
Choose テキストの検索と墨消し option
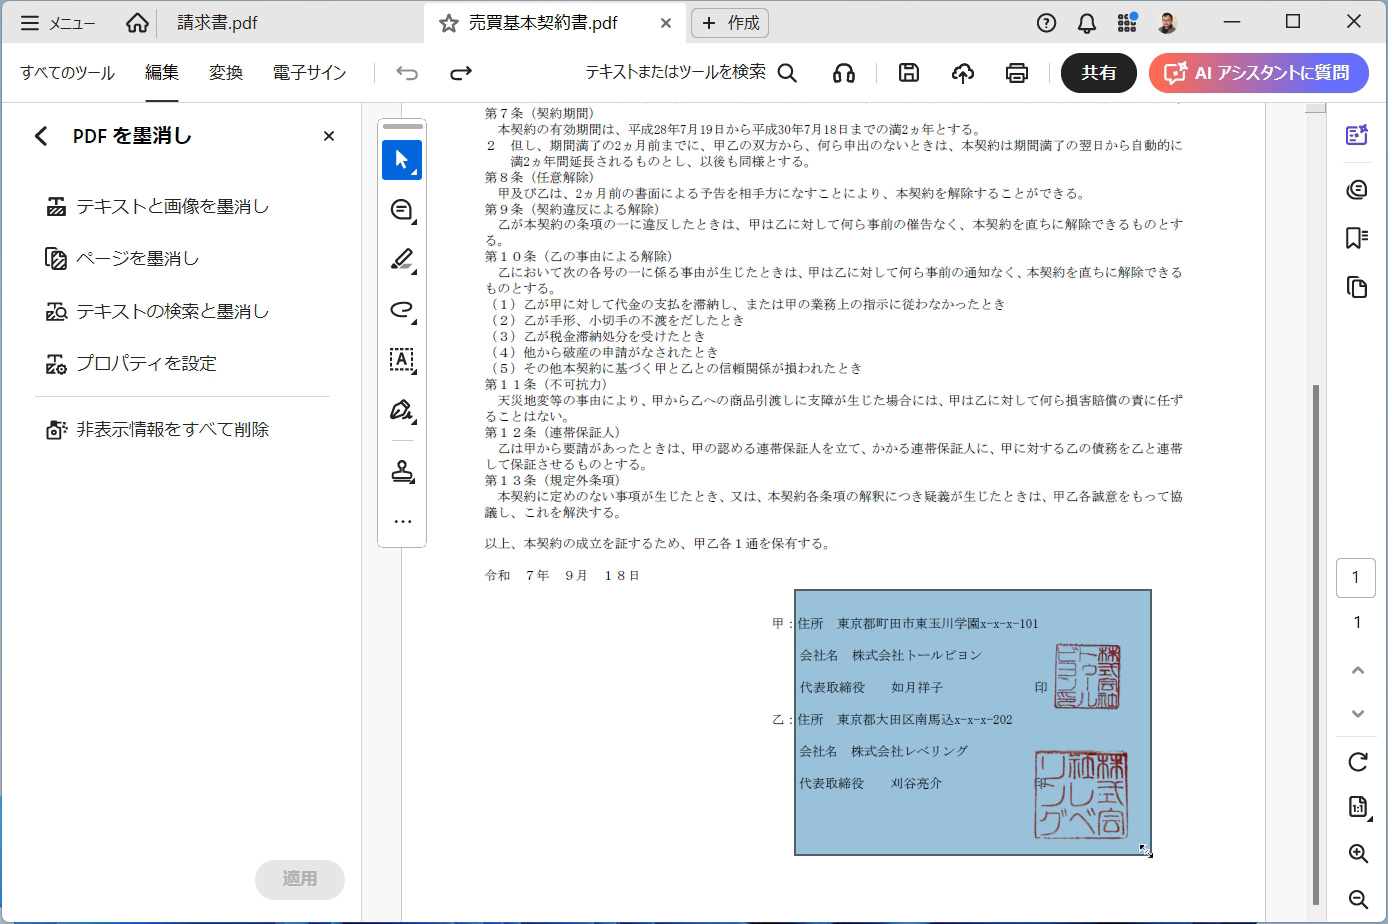pos(158,311)
